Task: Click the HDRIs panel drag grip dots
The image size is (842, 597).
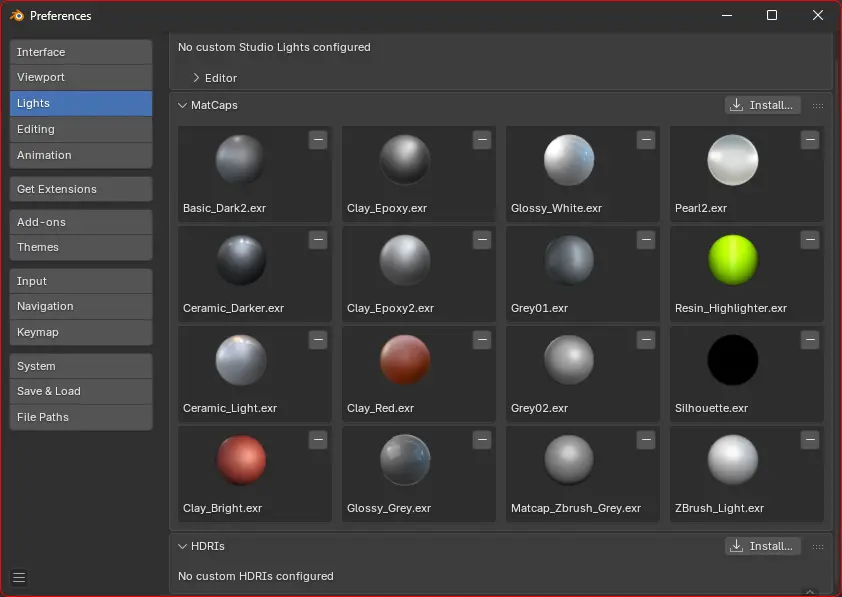Action: tap(818, 547)
